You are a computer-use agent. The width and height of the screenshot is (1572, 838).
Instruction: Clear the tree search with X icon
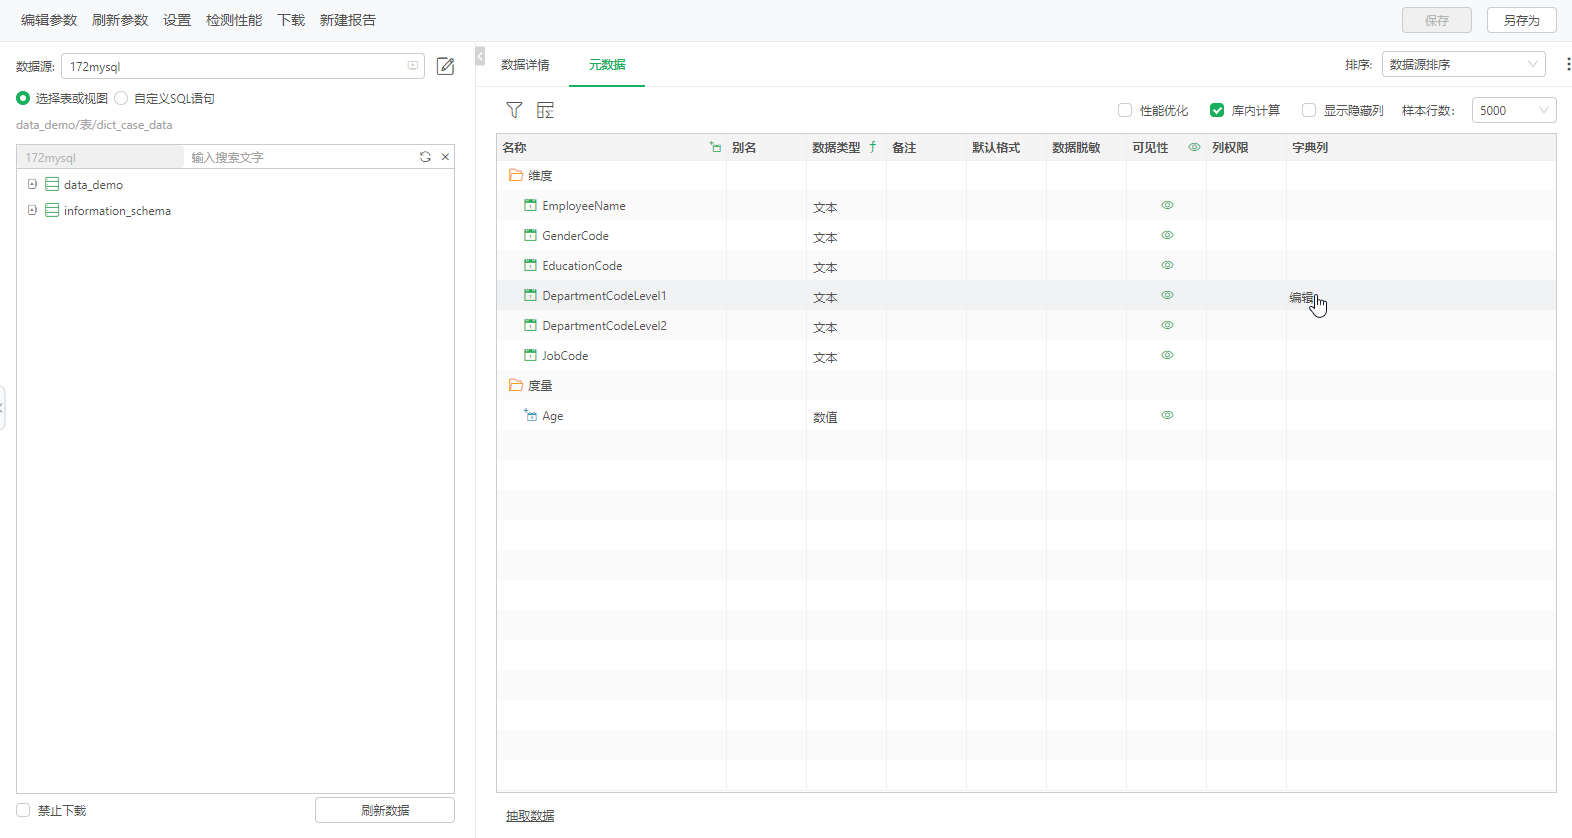[x=445, y=157]
